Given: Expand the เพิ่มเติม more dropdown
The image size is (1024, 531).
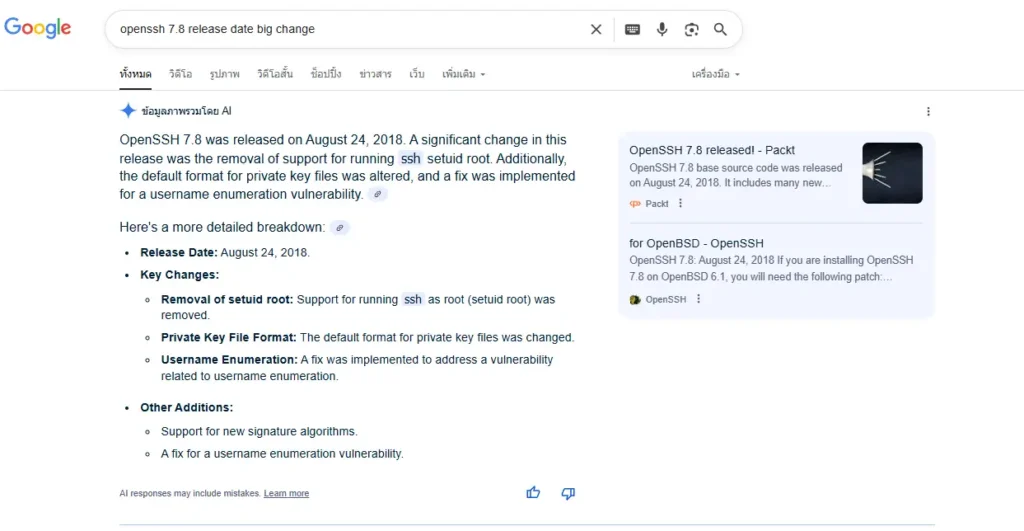Looking at the screenshot, I should 463,74.
